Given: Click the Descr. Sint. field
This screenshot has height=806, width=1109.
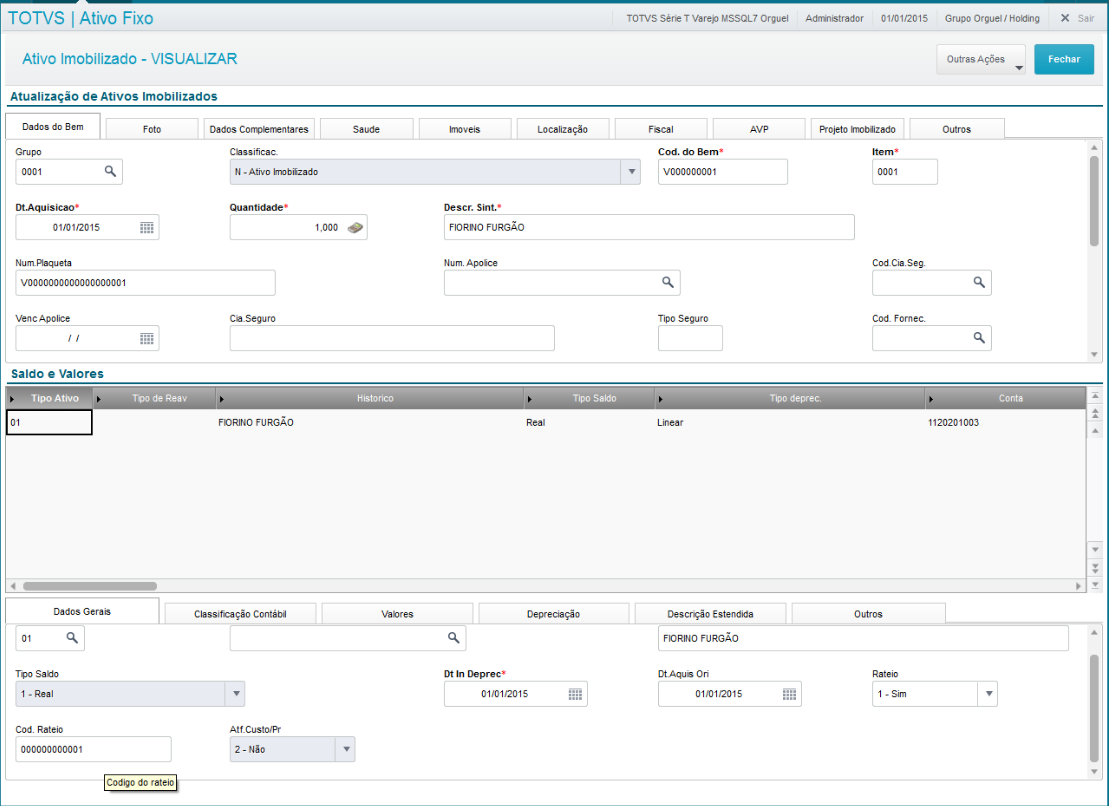Looking at the screenshot, I should coord(649,228).
